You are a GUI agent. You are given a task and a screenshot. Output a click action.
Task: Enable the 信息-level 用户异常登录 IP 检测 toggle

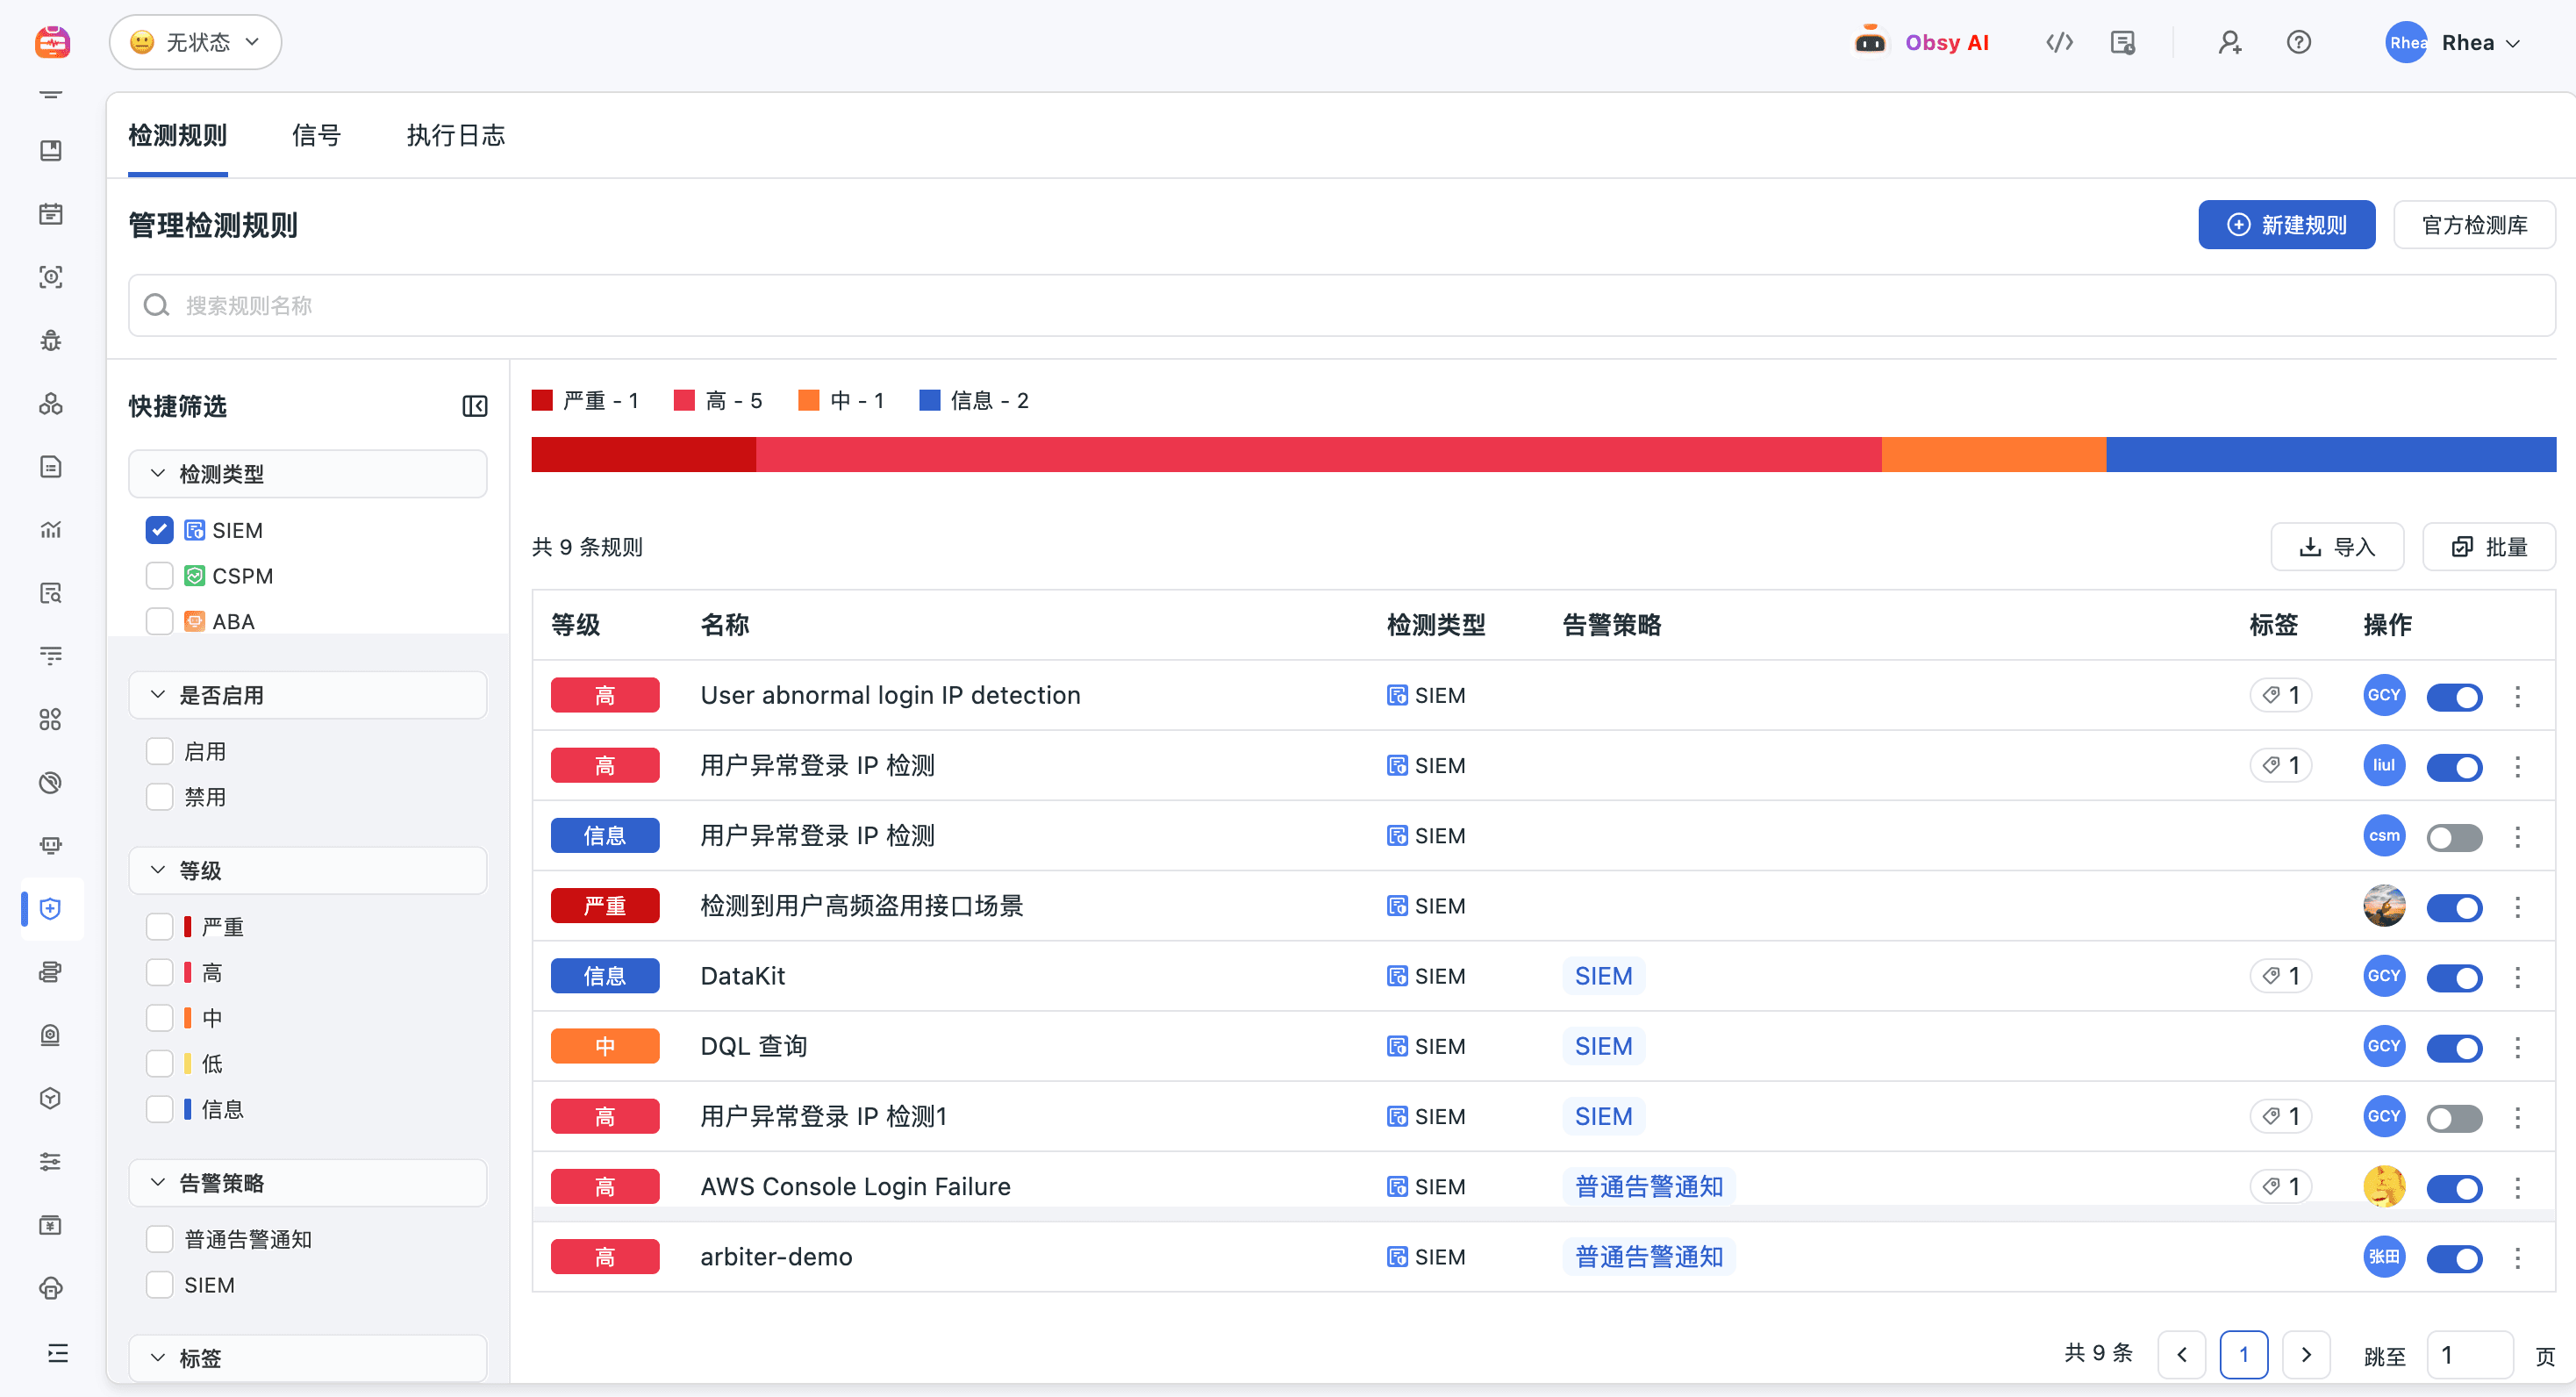(2454, 837)
